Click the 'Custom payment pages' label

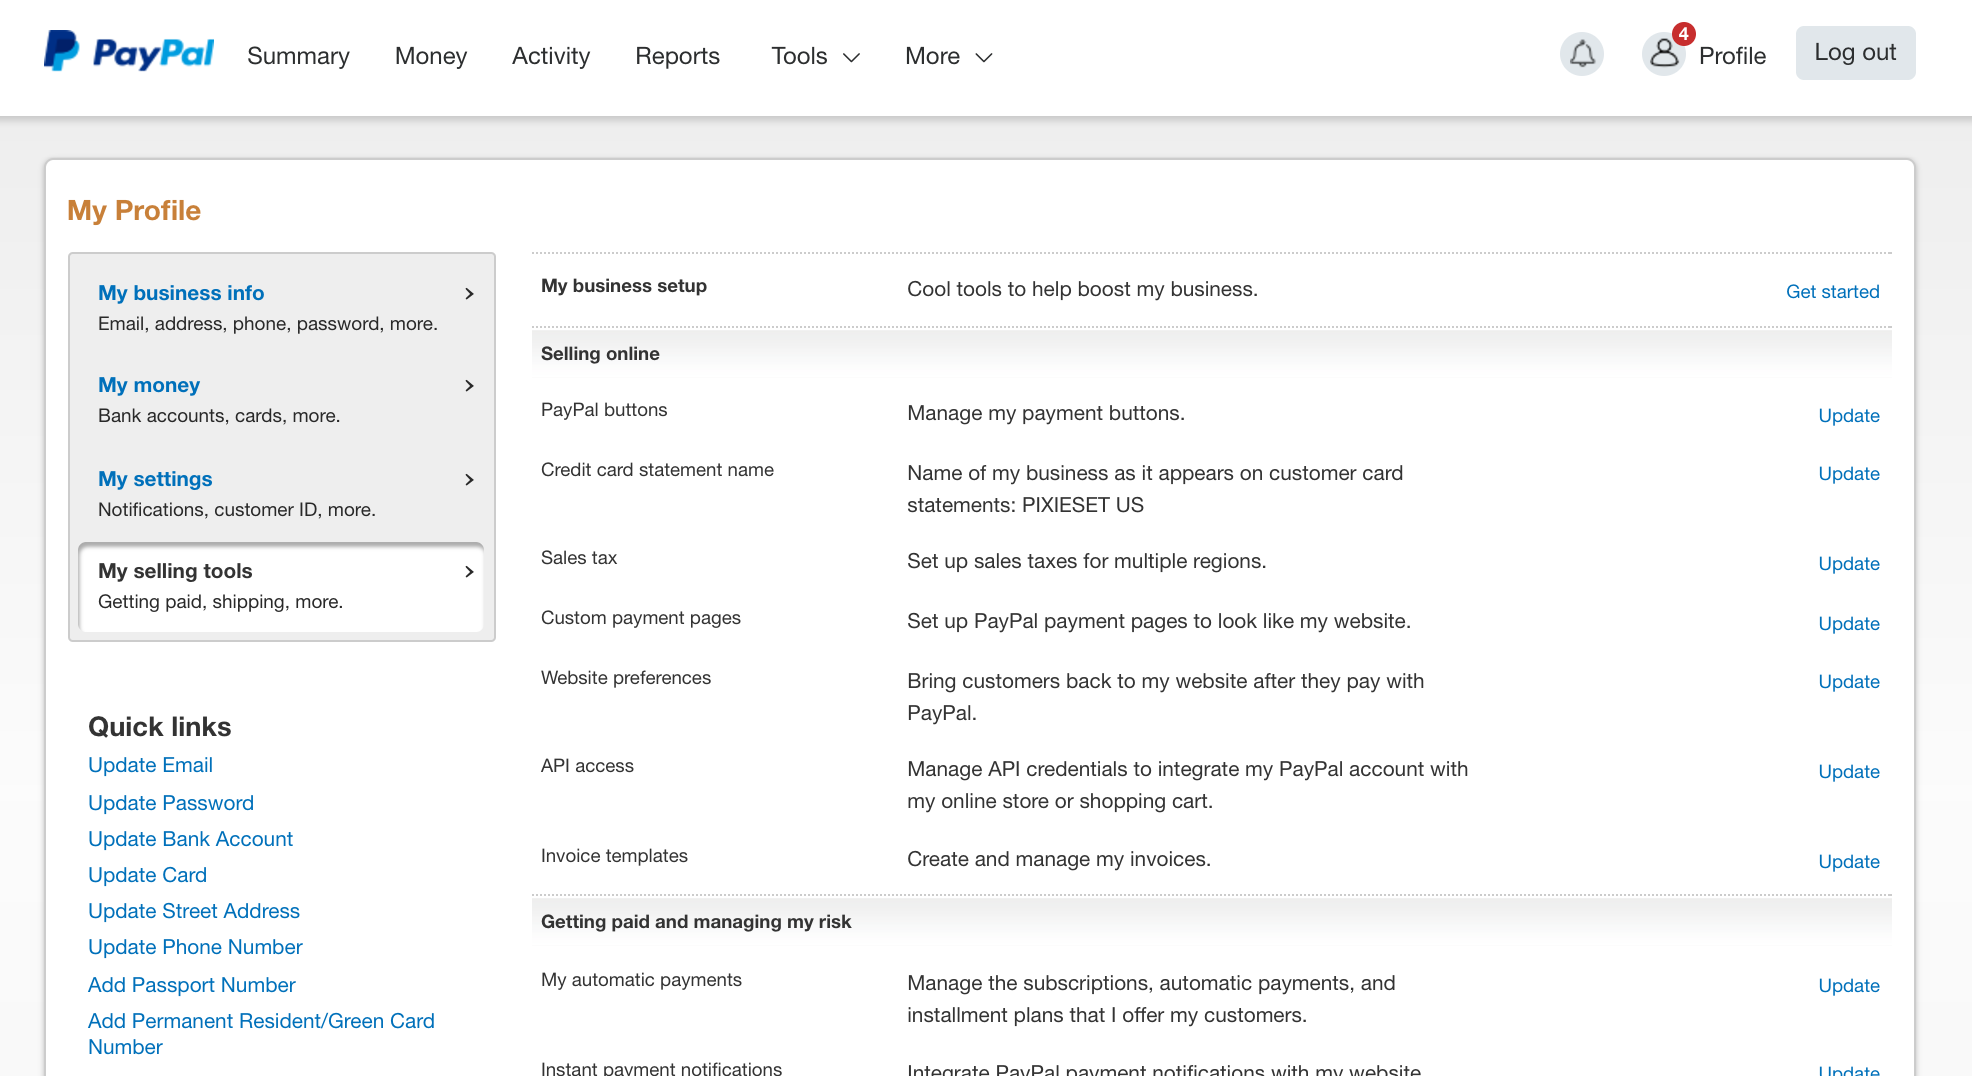(641, 618)
